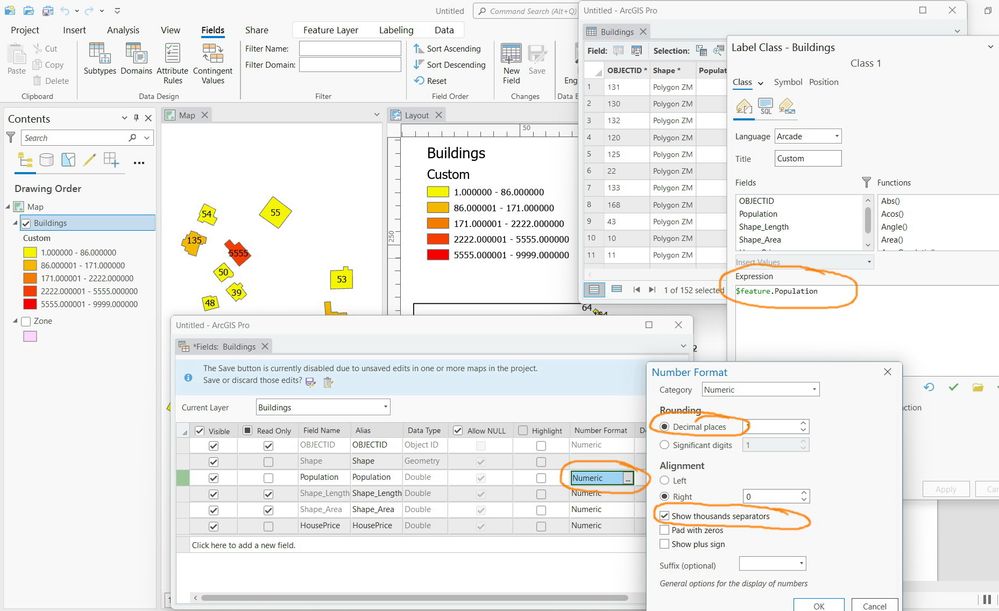Click the Domains icon in Data Design
999x611 pixels.
[136, 59]
